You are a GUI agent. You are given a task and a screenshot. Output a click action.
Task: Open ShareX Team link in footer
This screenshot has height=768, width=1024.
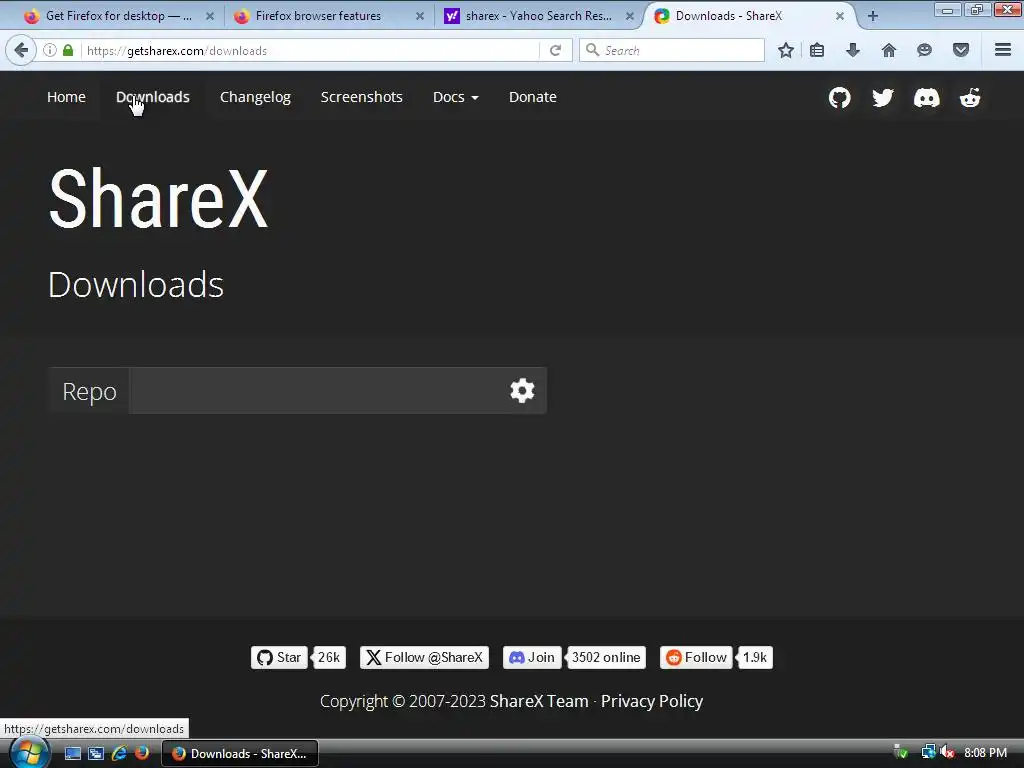[x=539, y=701]
